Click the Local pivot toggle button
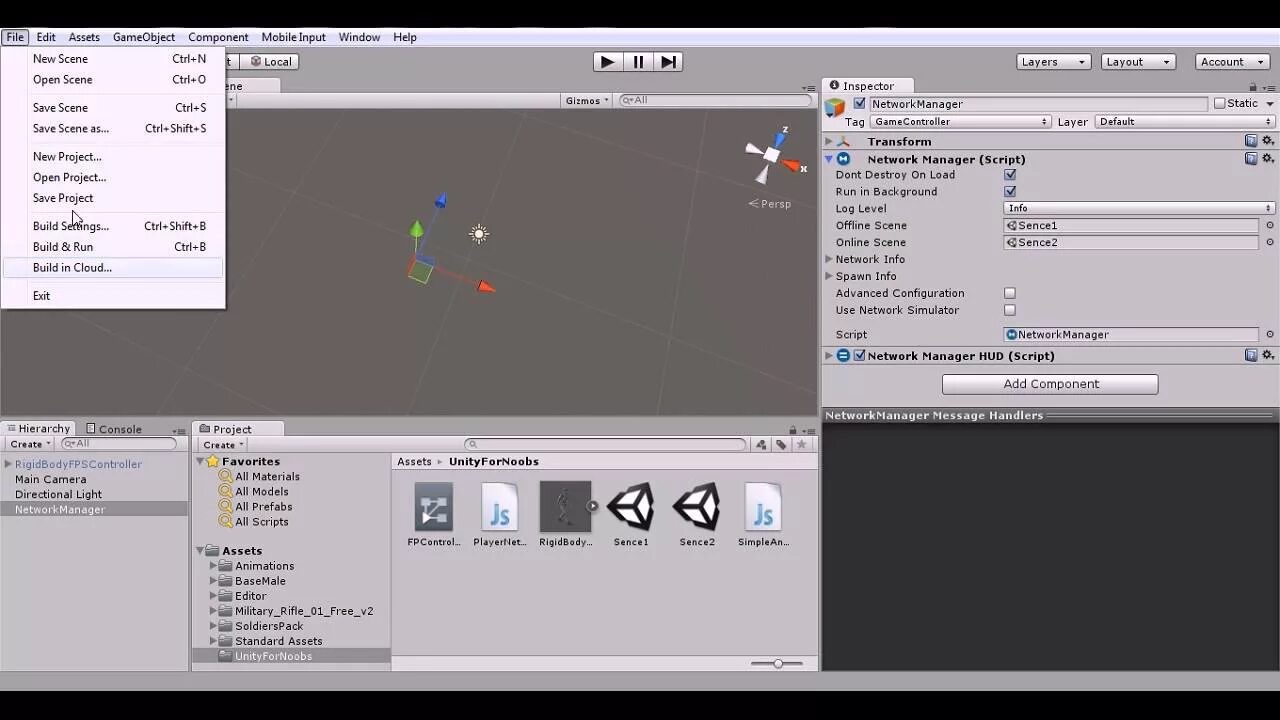 (x=270, y=62)
